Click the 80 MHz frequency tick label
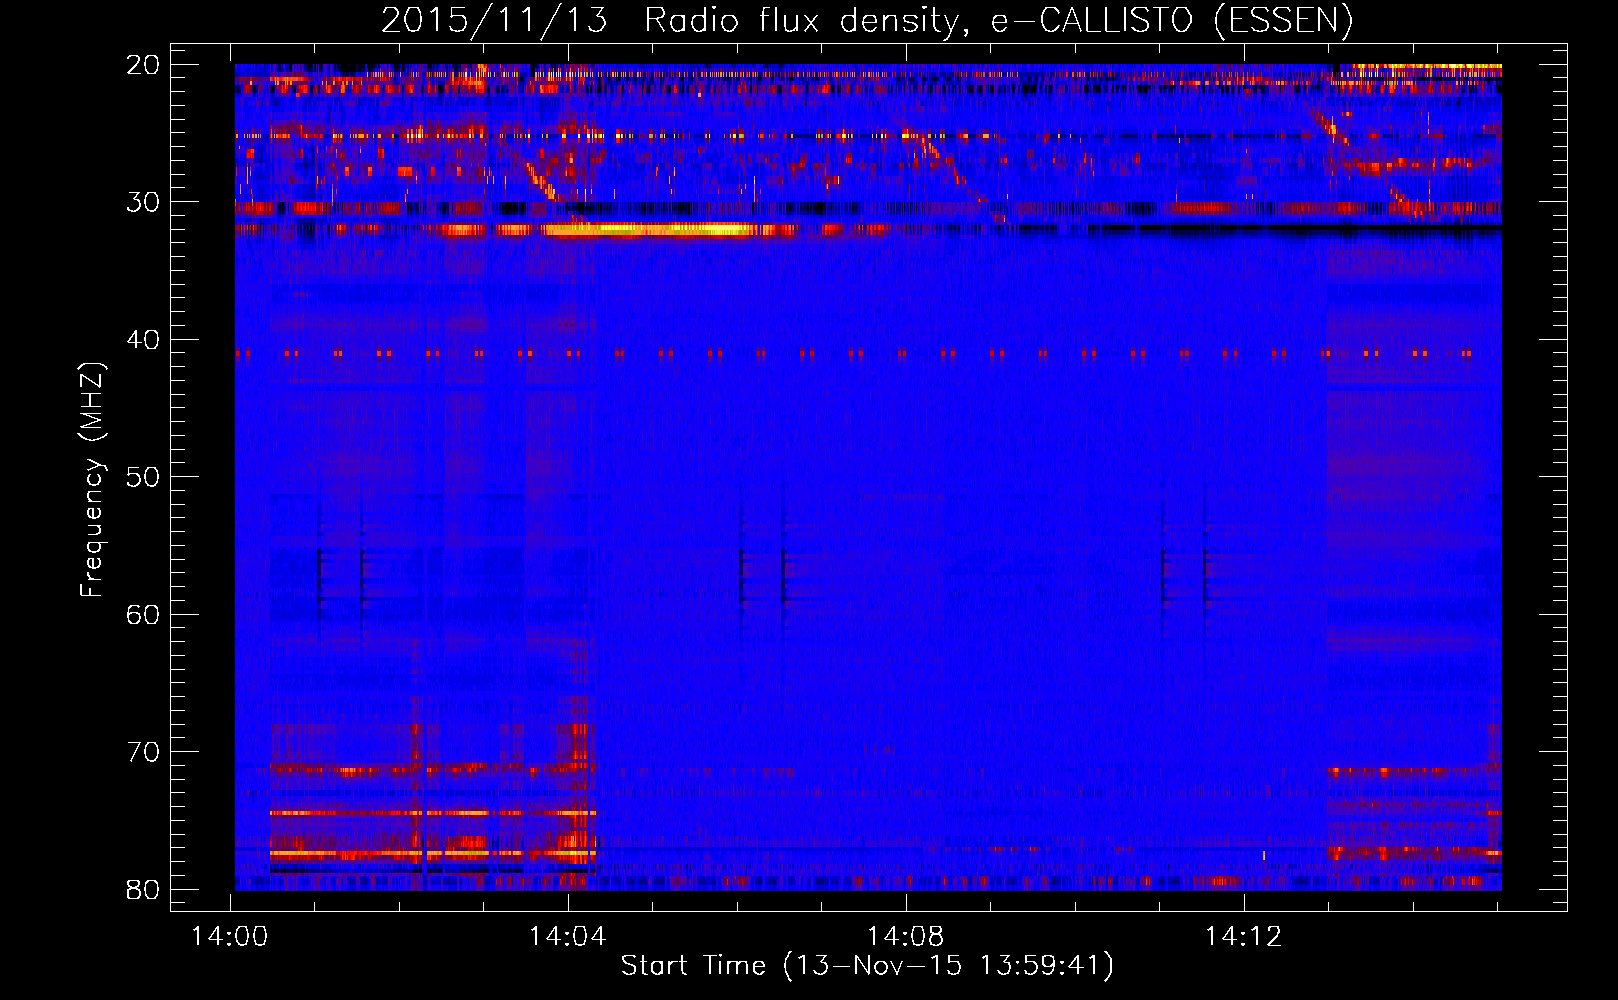Viewport: 1618px width, 1000px height. (144, 889)
